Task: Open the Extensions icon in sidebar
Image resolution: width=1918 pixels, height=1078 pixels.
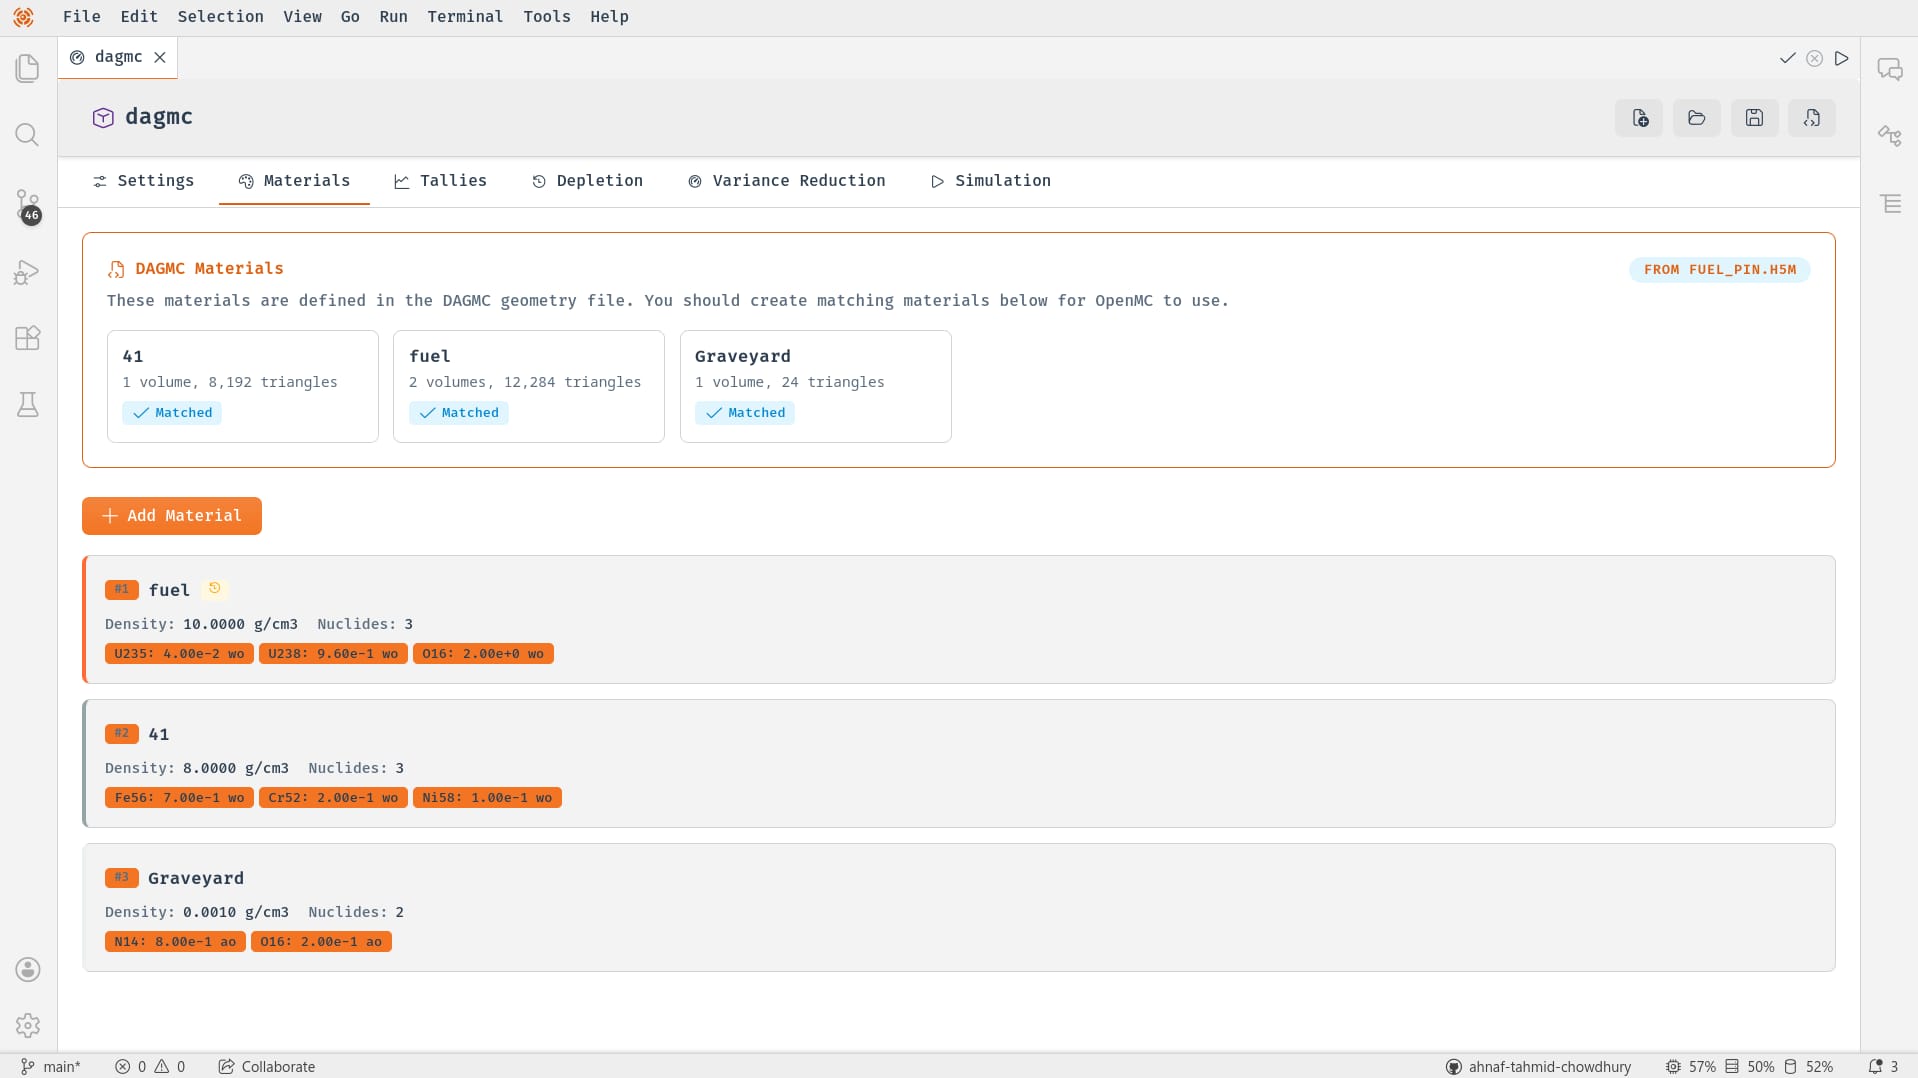Action: pyautogui.click(x=28, y=338)
